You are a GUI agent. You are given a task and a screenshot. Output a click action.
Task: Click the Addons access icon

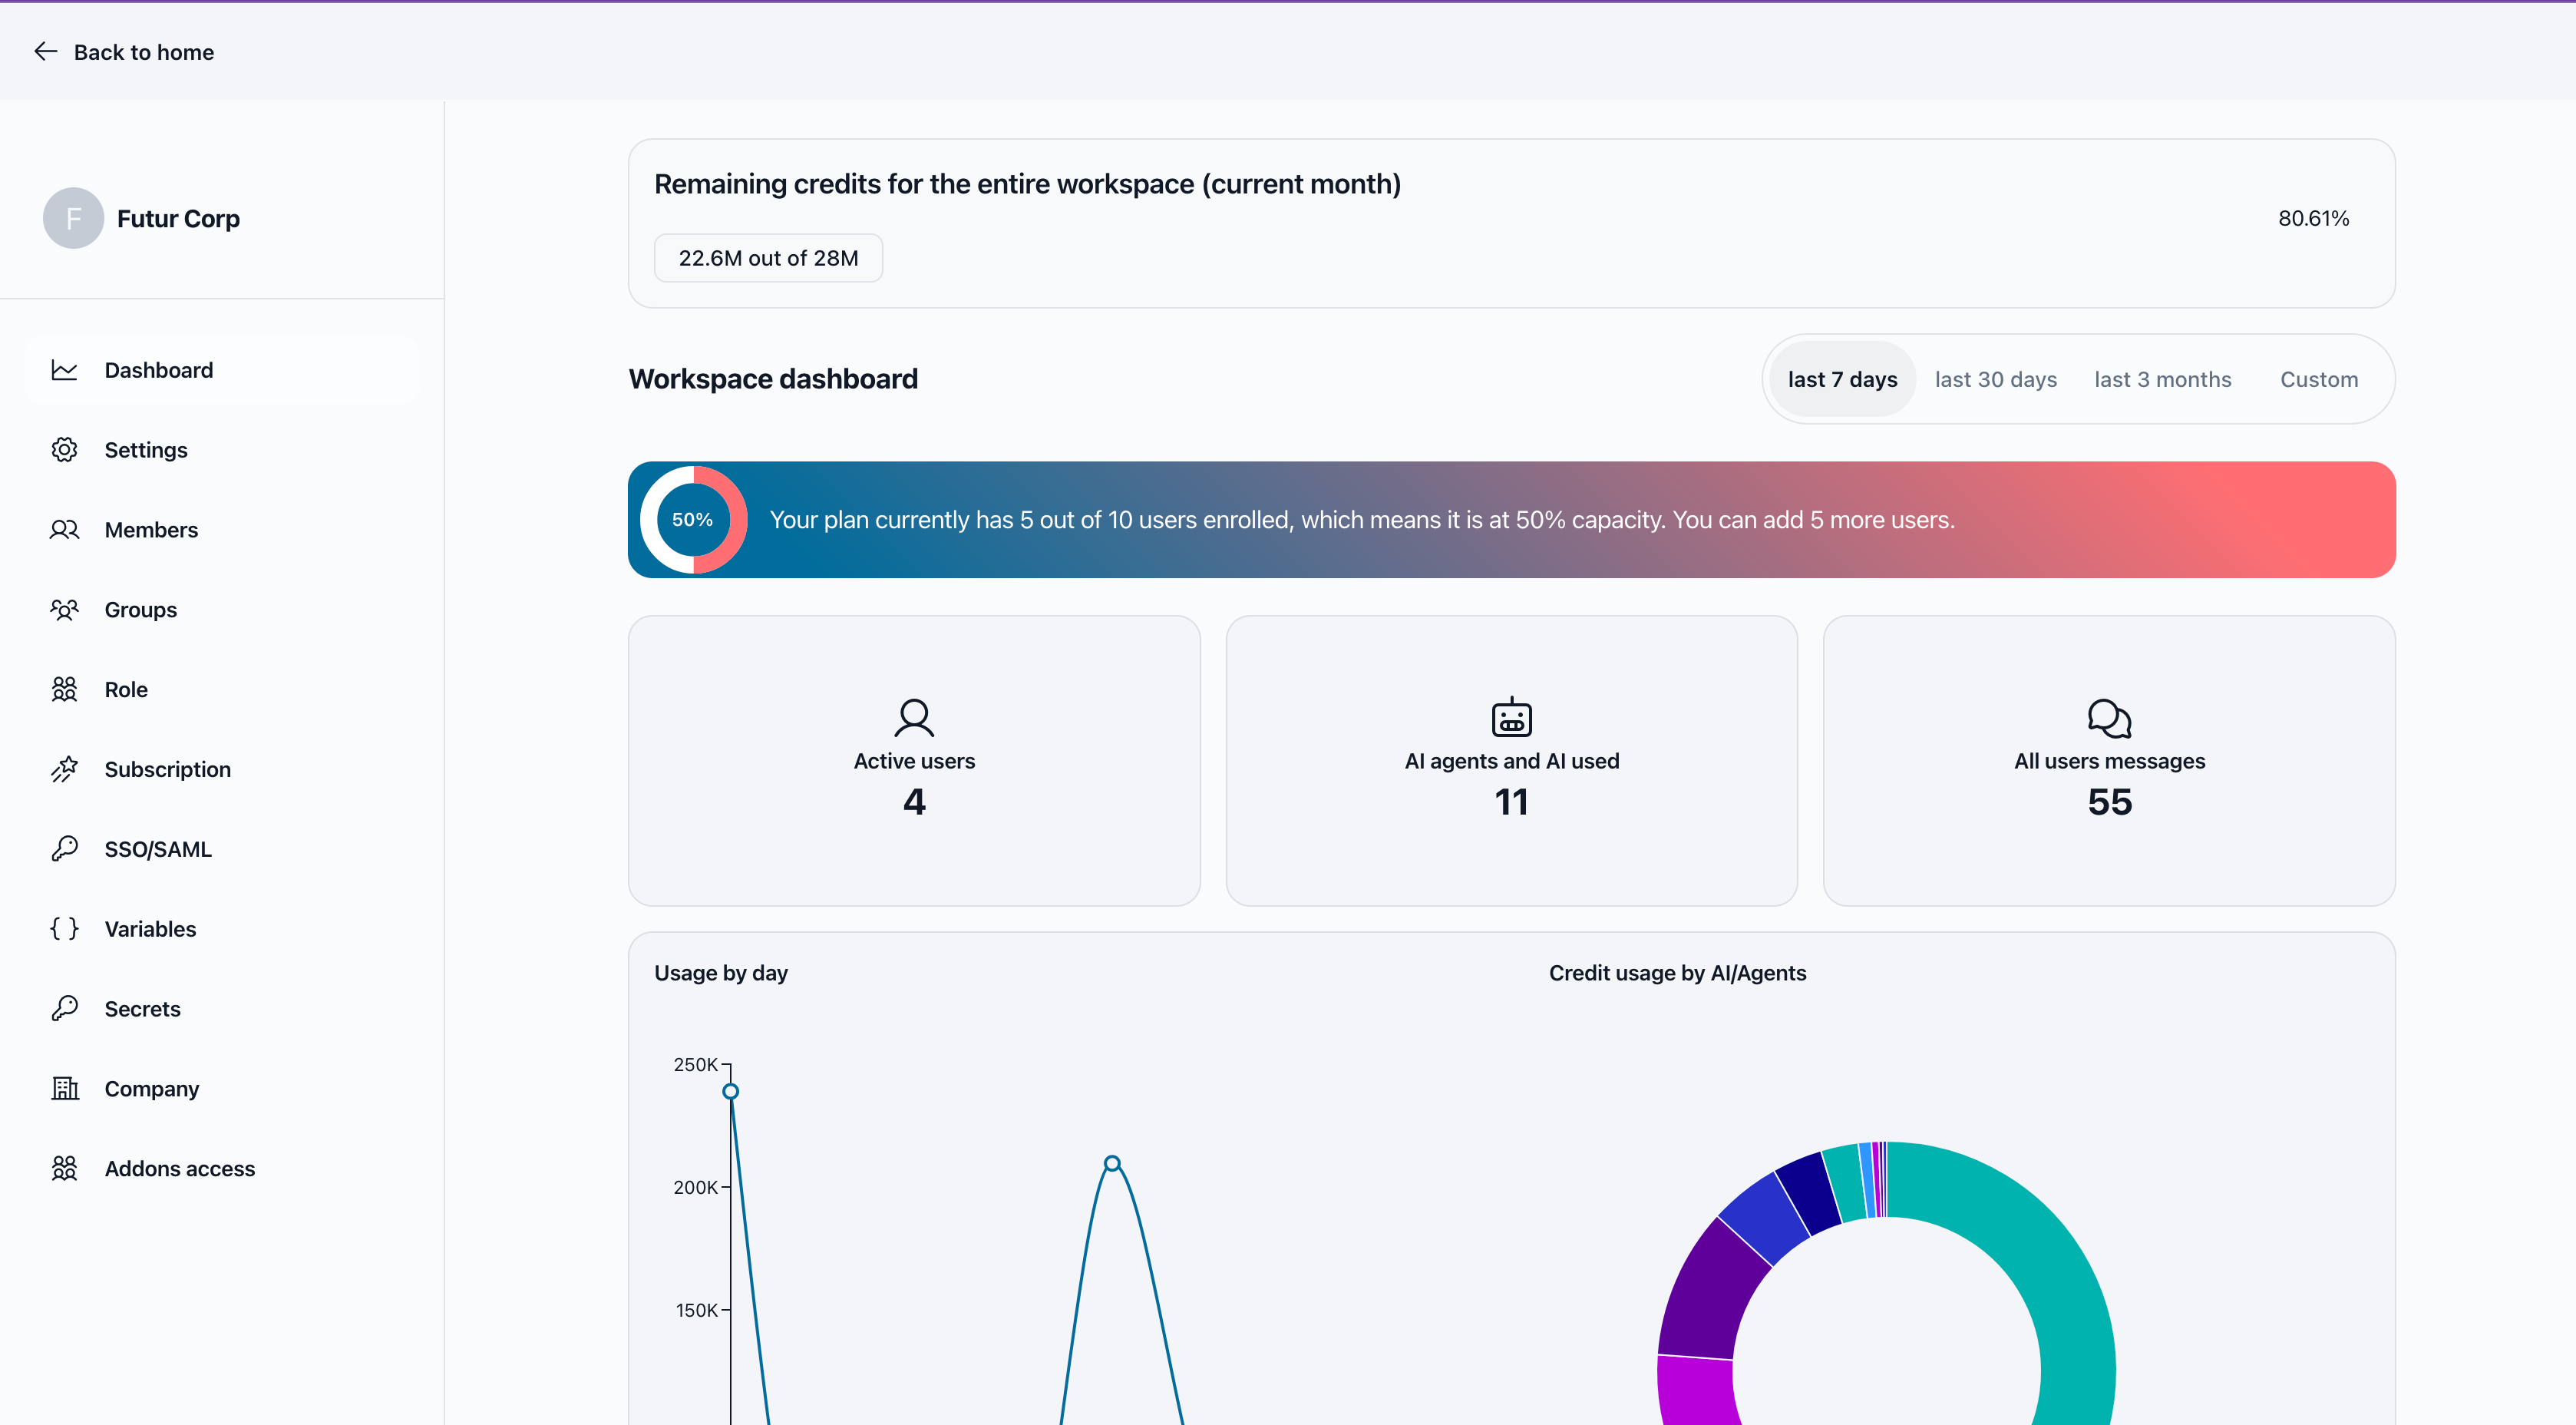[x=64, y=1168]
